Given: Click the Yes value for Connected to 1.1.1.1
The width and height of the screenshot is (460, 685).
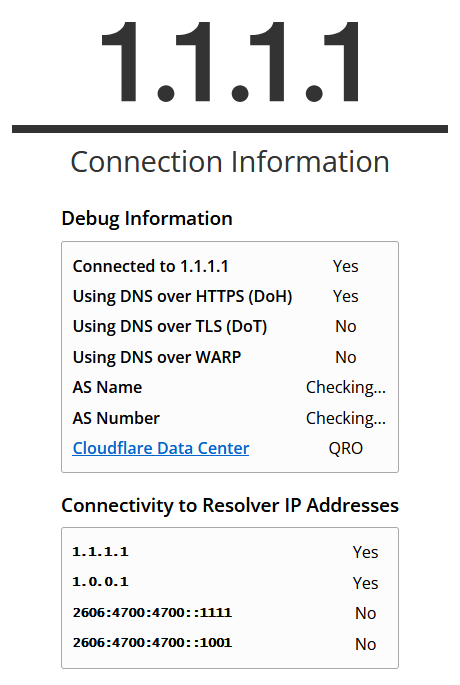Looking at the screenshot, I should pyautogui.click(x=346, y=266).
